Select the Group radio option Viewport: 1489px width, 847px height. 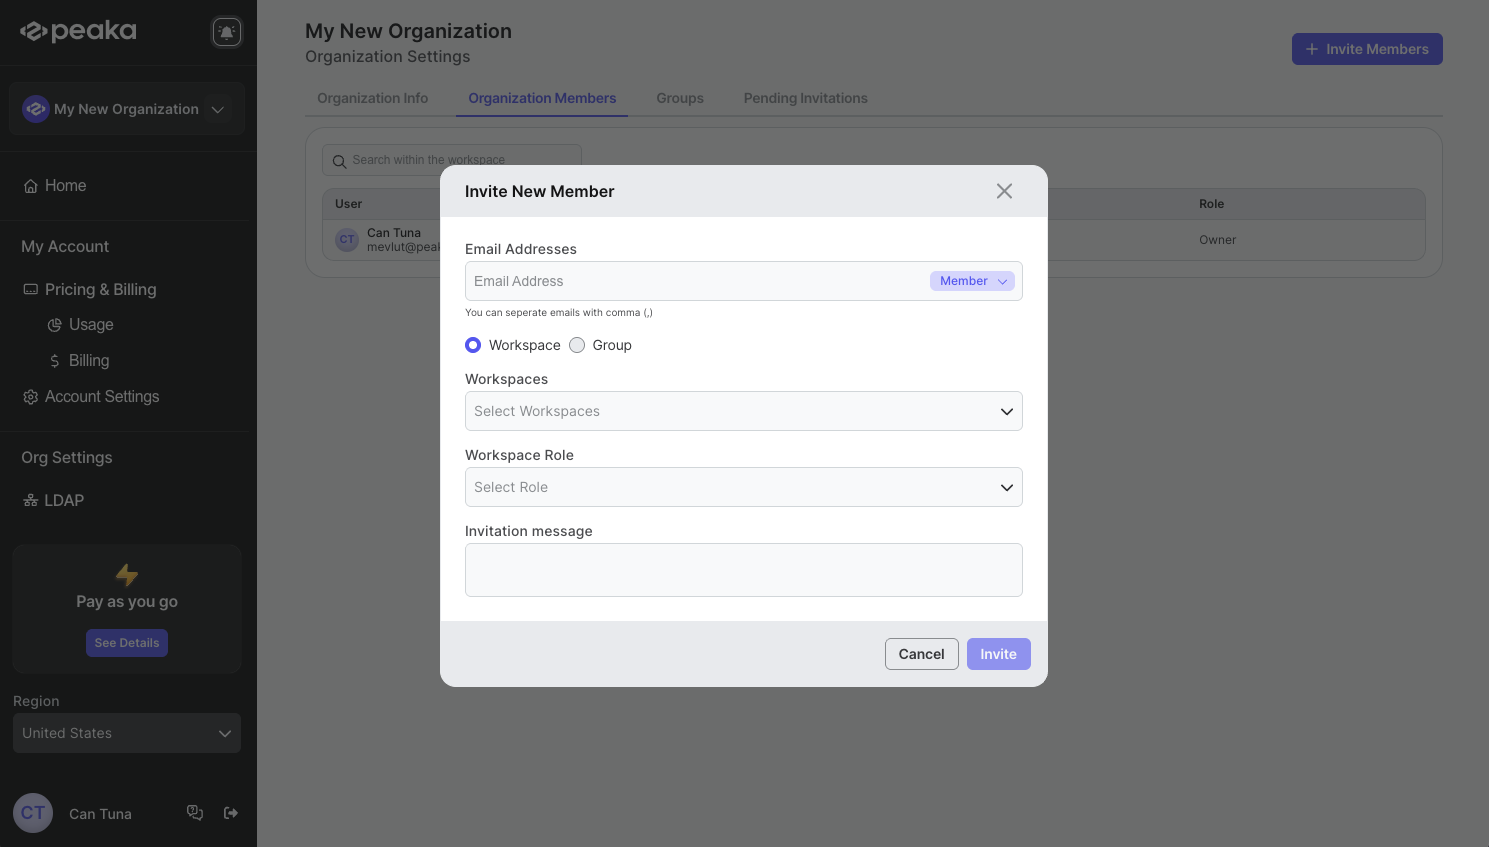(577, 345)
